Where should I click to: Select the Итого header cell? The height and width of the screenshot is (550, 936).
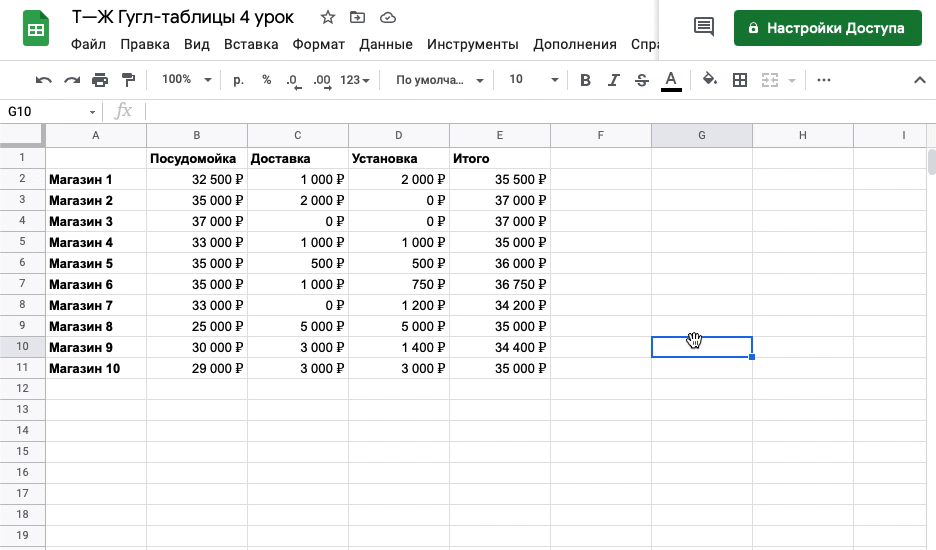500,158
